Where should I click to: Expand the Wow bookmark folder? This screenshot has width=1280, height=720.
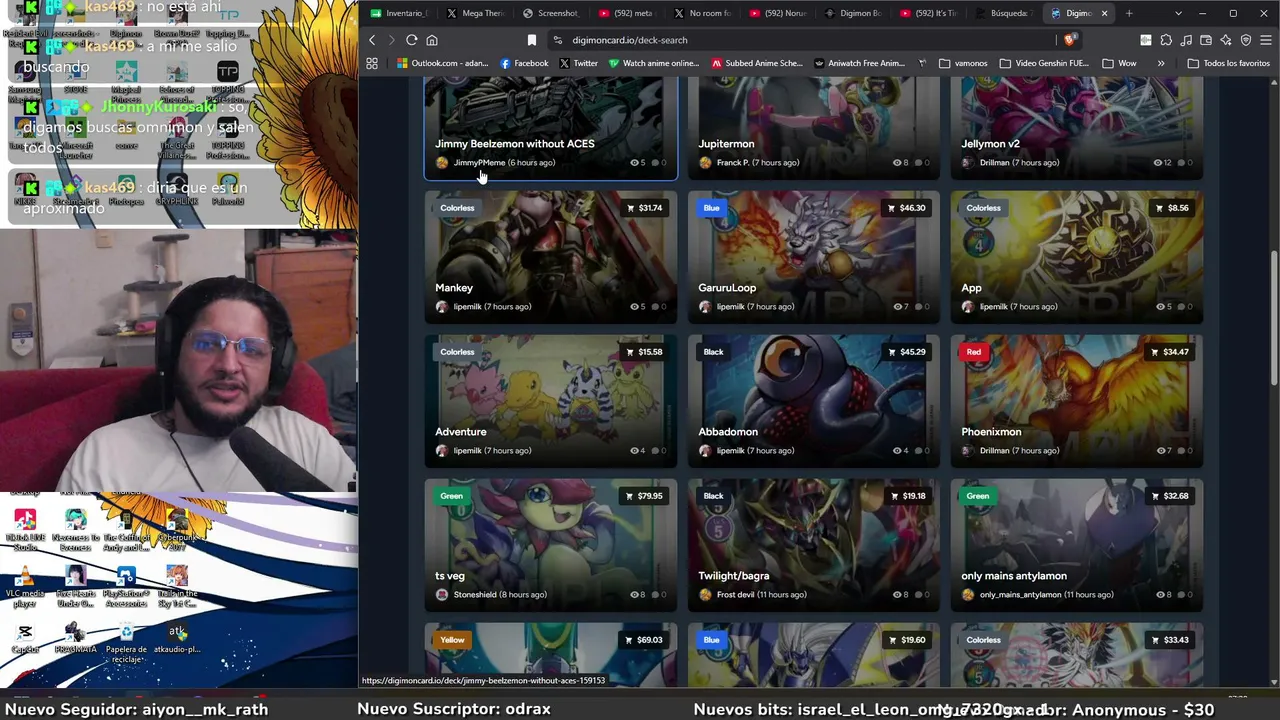coord(1119,63)
